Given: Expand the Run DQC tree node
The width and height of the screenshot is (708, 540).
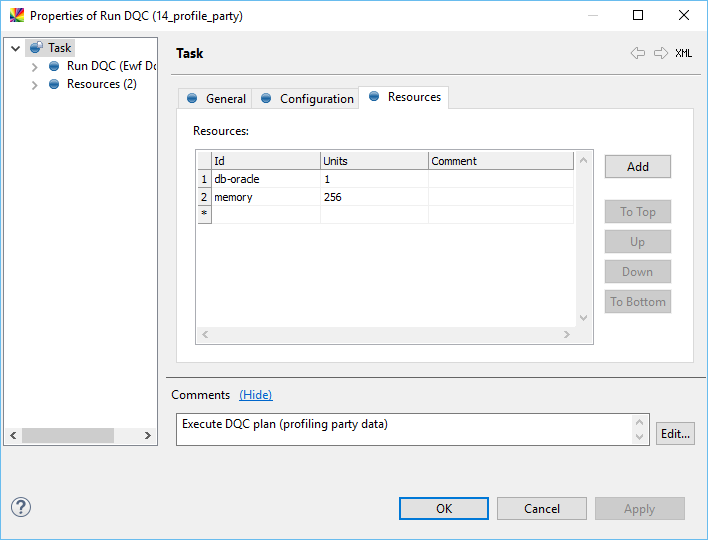Looking at the screenshot, I should (35, 67).
